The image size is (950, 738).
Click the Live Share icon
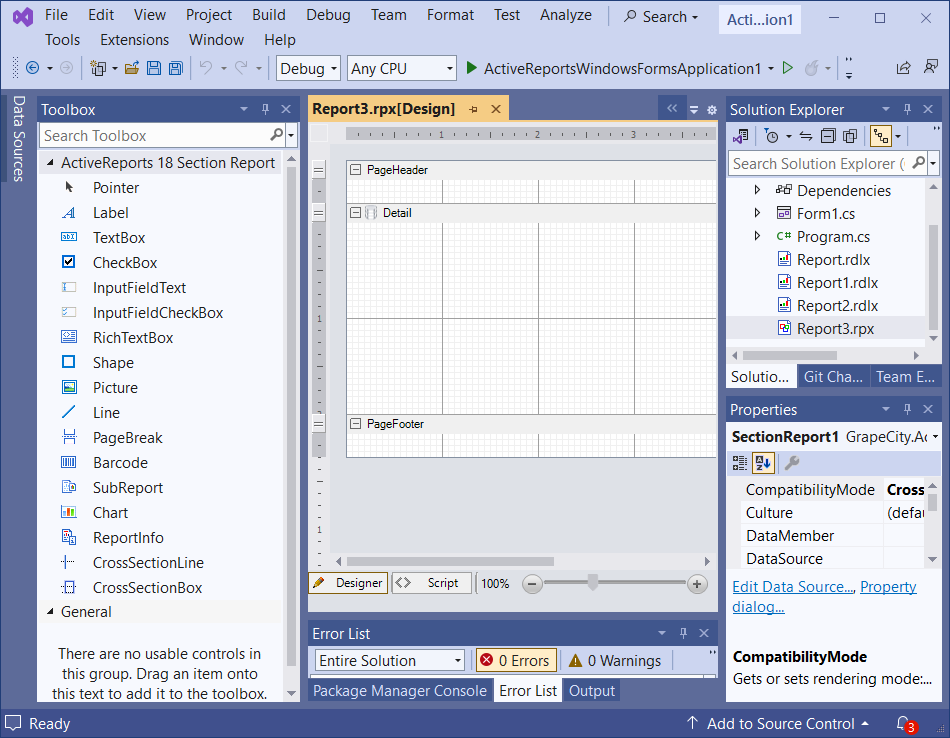coord(903,68)
